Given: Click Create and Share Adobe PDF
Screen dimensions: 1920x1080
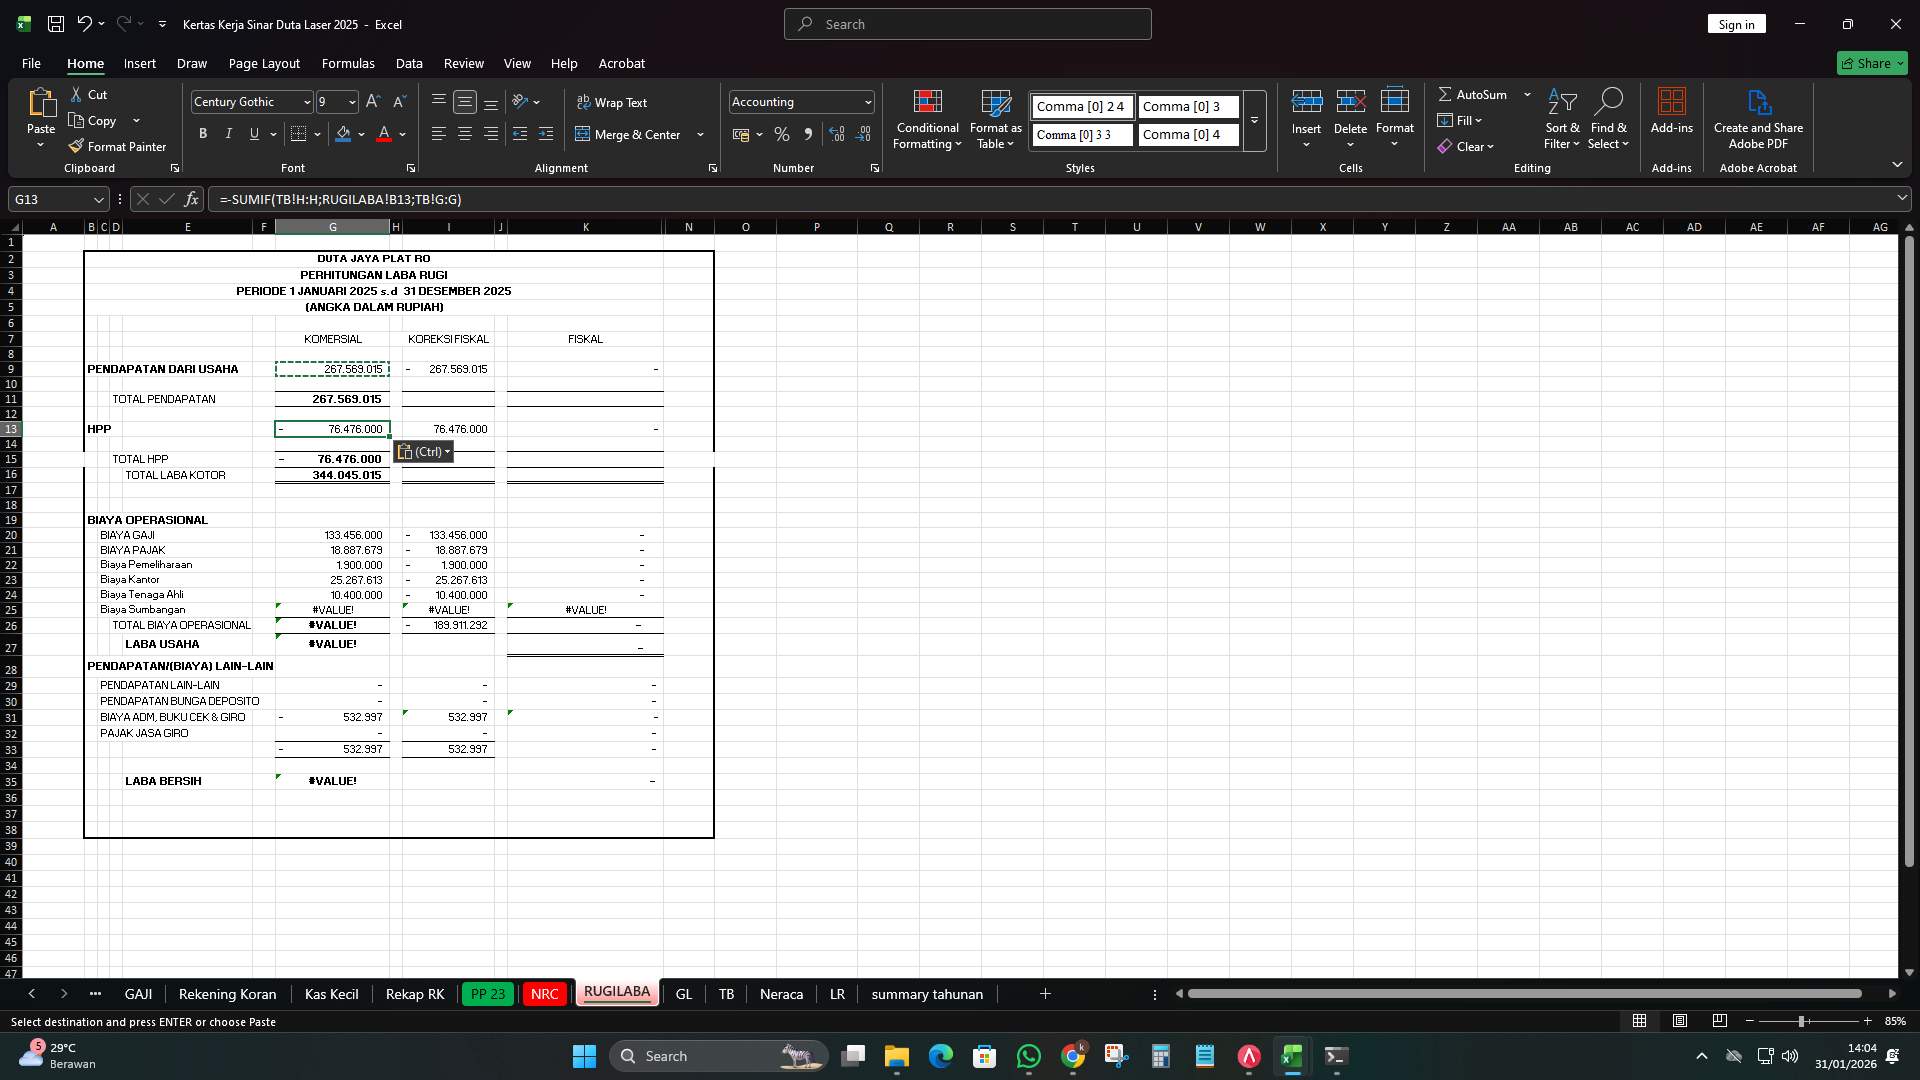Looking at the screenshot, I should 1758,118.
